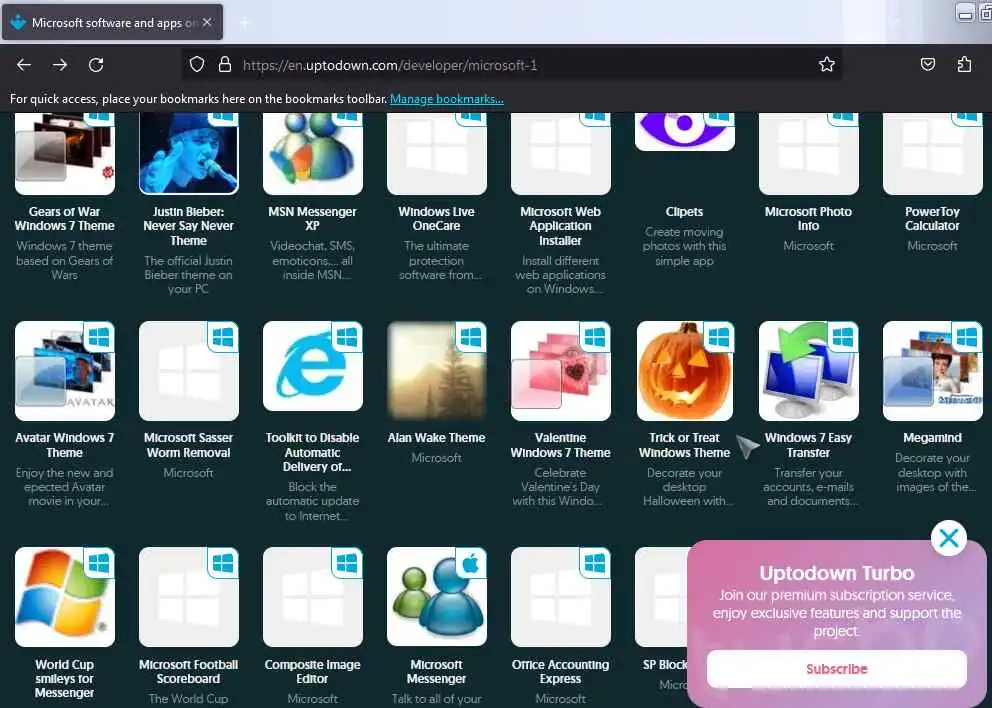992x708 pixels.
Task: Open Windows 7 Easy Transfer icon
Action: (x=809, y=371)
